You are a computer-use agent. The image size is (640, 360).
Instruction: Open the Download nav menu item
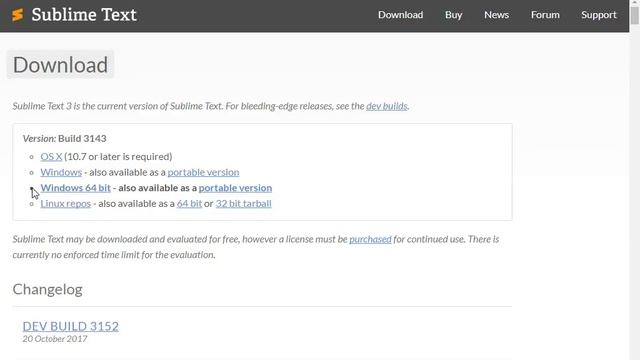tap(400, 15)
